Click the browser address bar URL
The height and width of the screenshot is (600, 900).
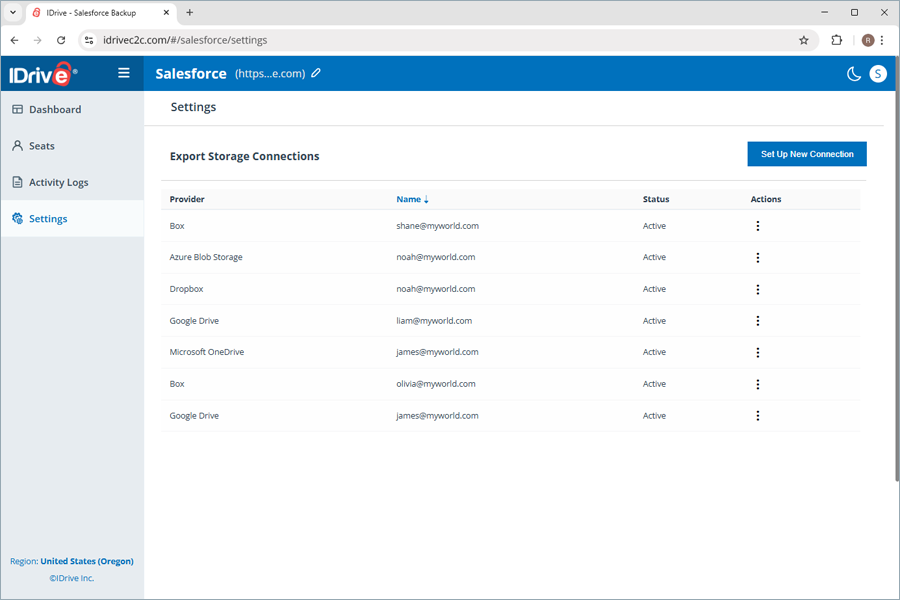[400, 40]
